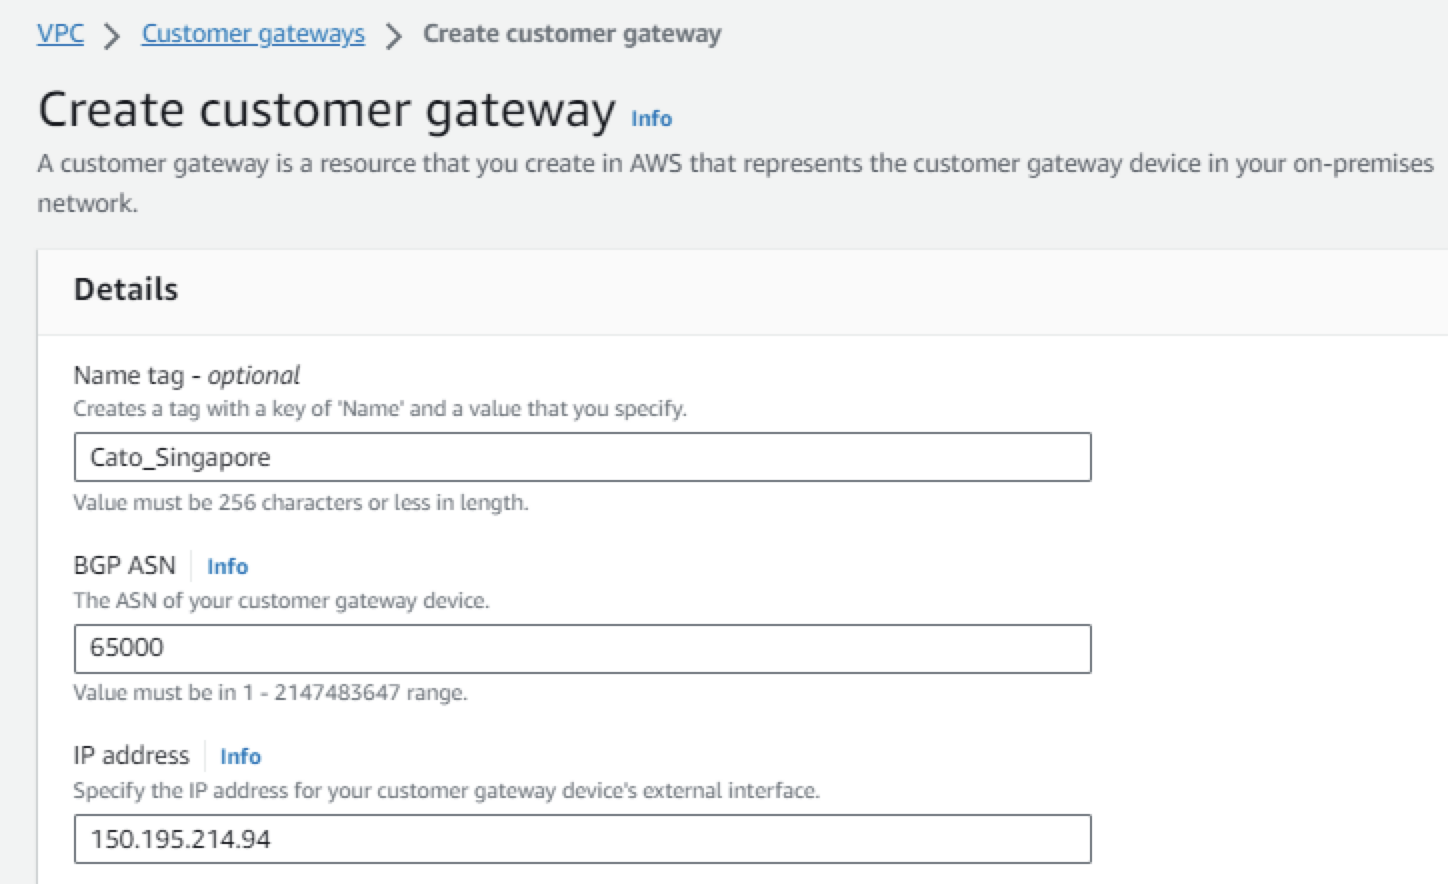Select the current breadcrumb 'Create customer gateway'
Screen dimensions: 1448x884
[571, 34]
